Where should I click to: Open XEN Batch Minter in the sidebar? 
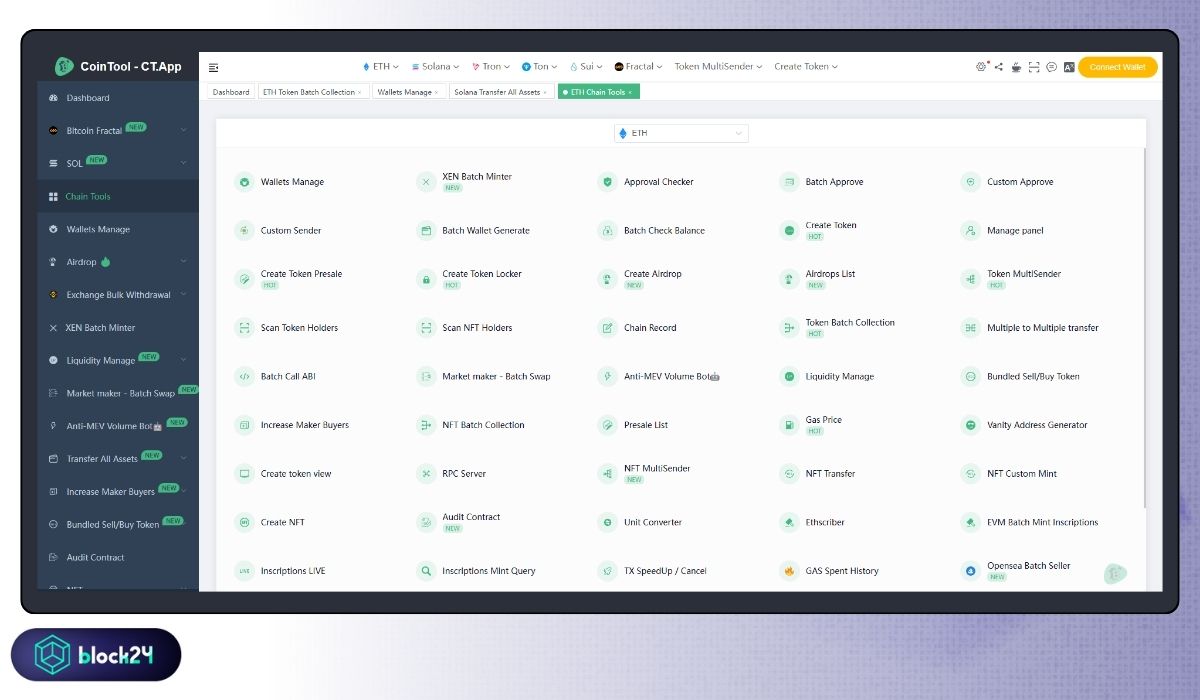tap(118, 328)
